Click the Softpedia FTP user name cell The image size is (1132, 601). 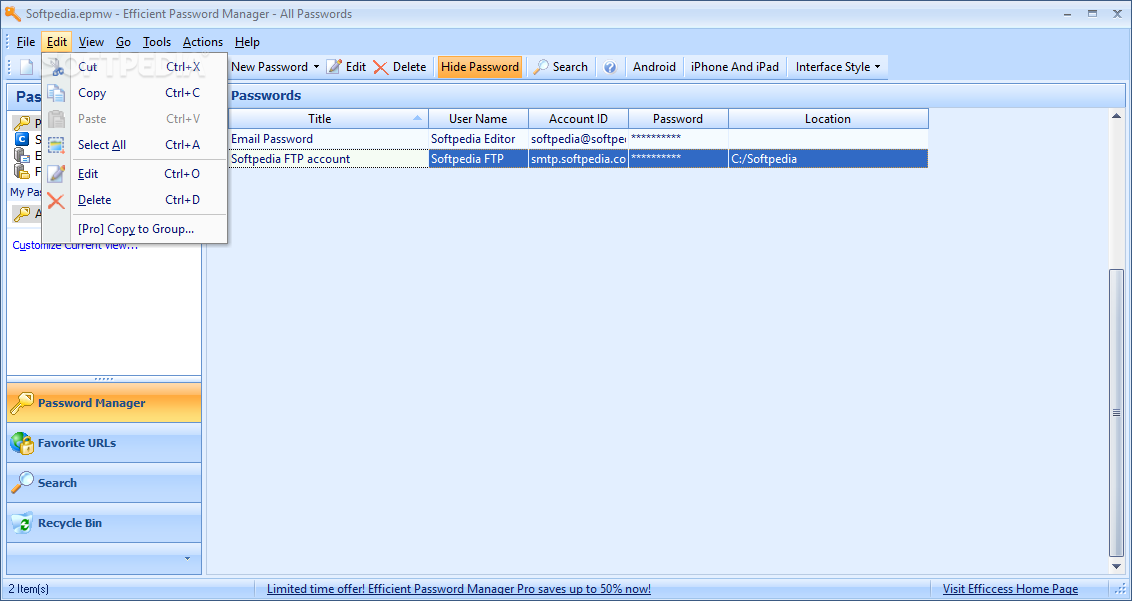click(479, 159)
